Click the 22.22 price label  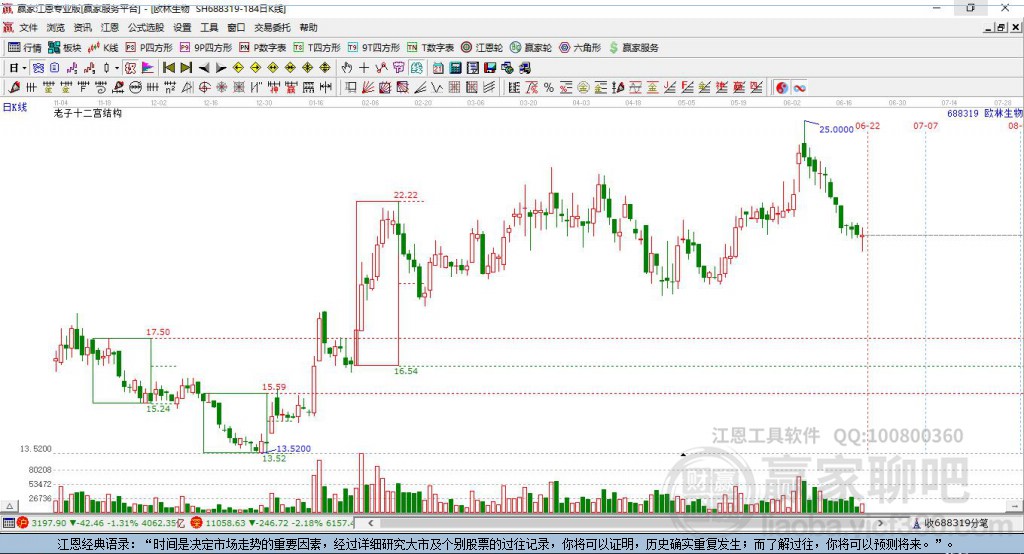pos(406,195)
